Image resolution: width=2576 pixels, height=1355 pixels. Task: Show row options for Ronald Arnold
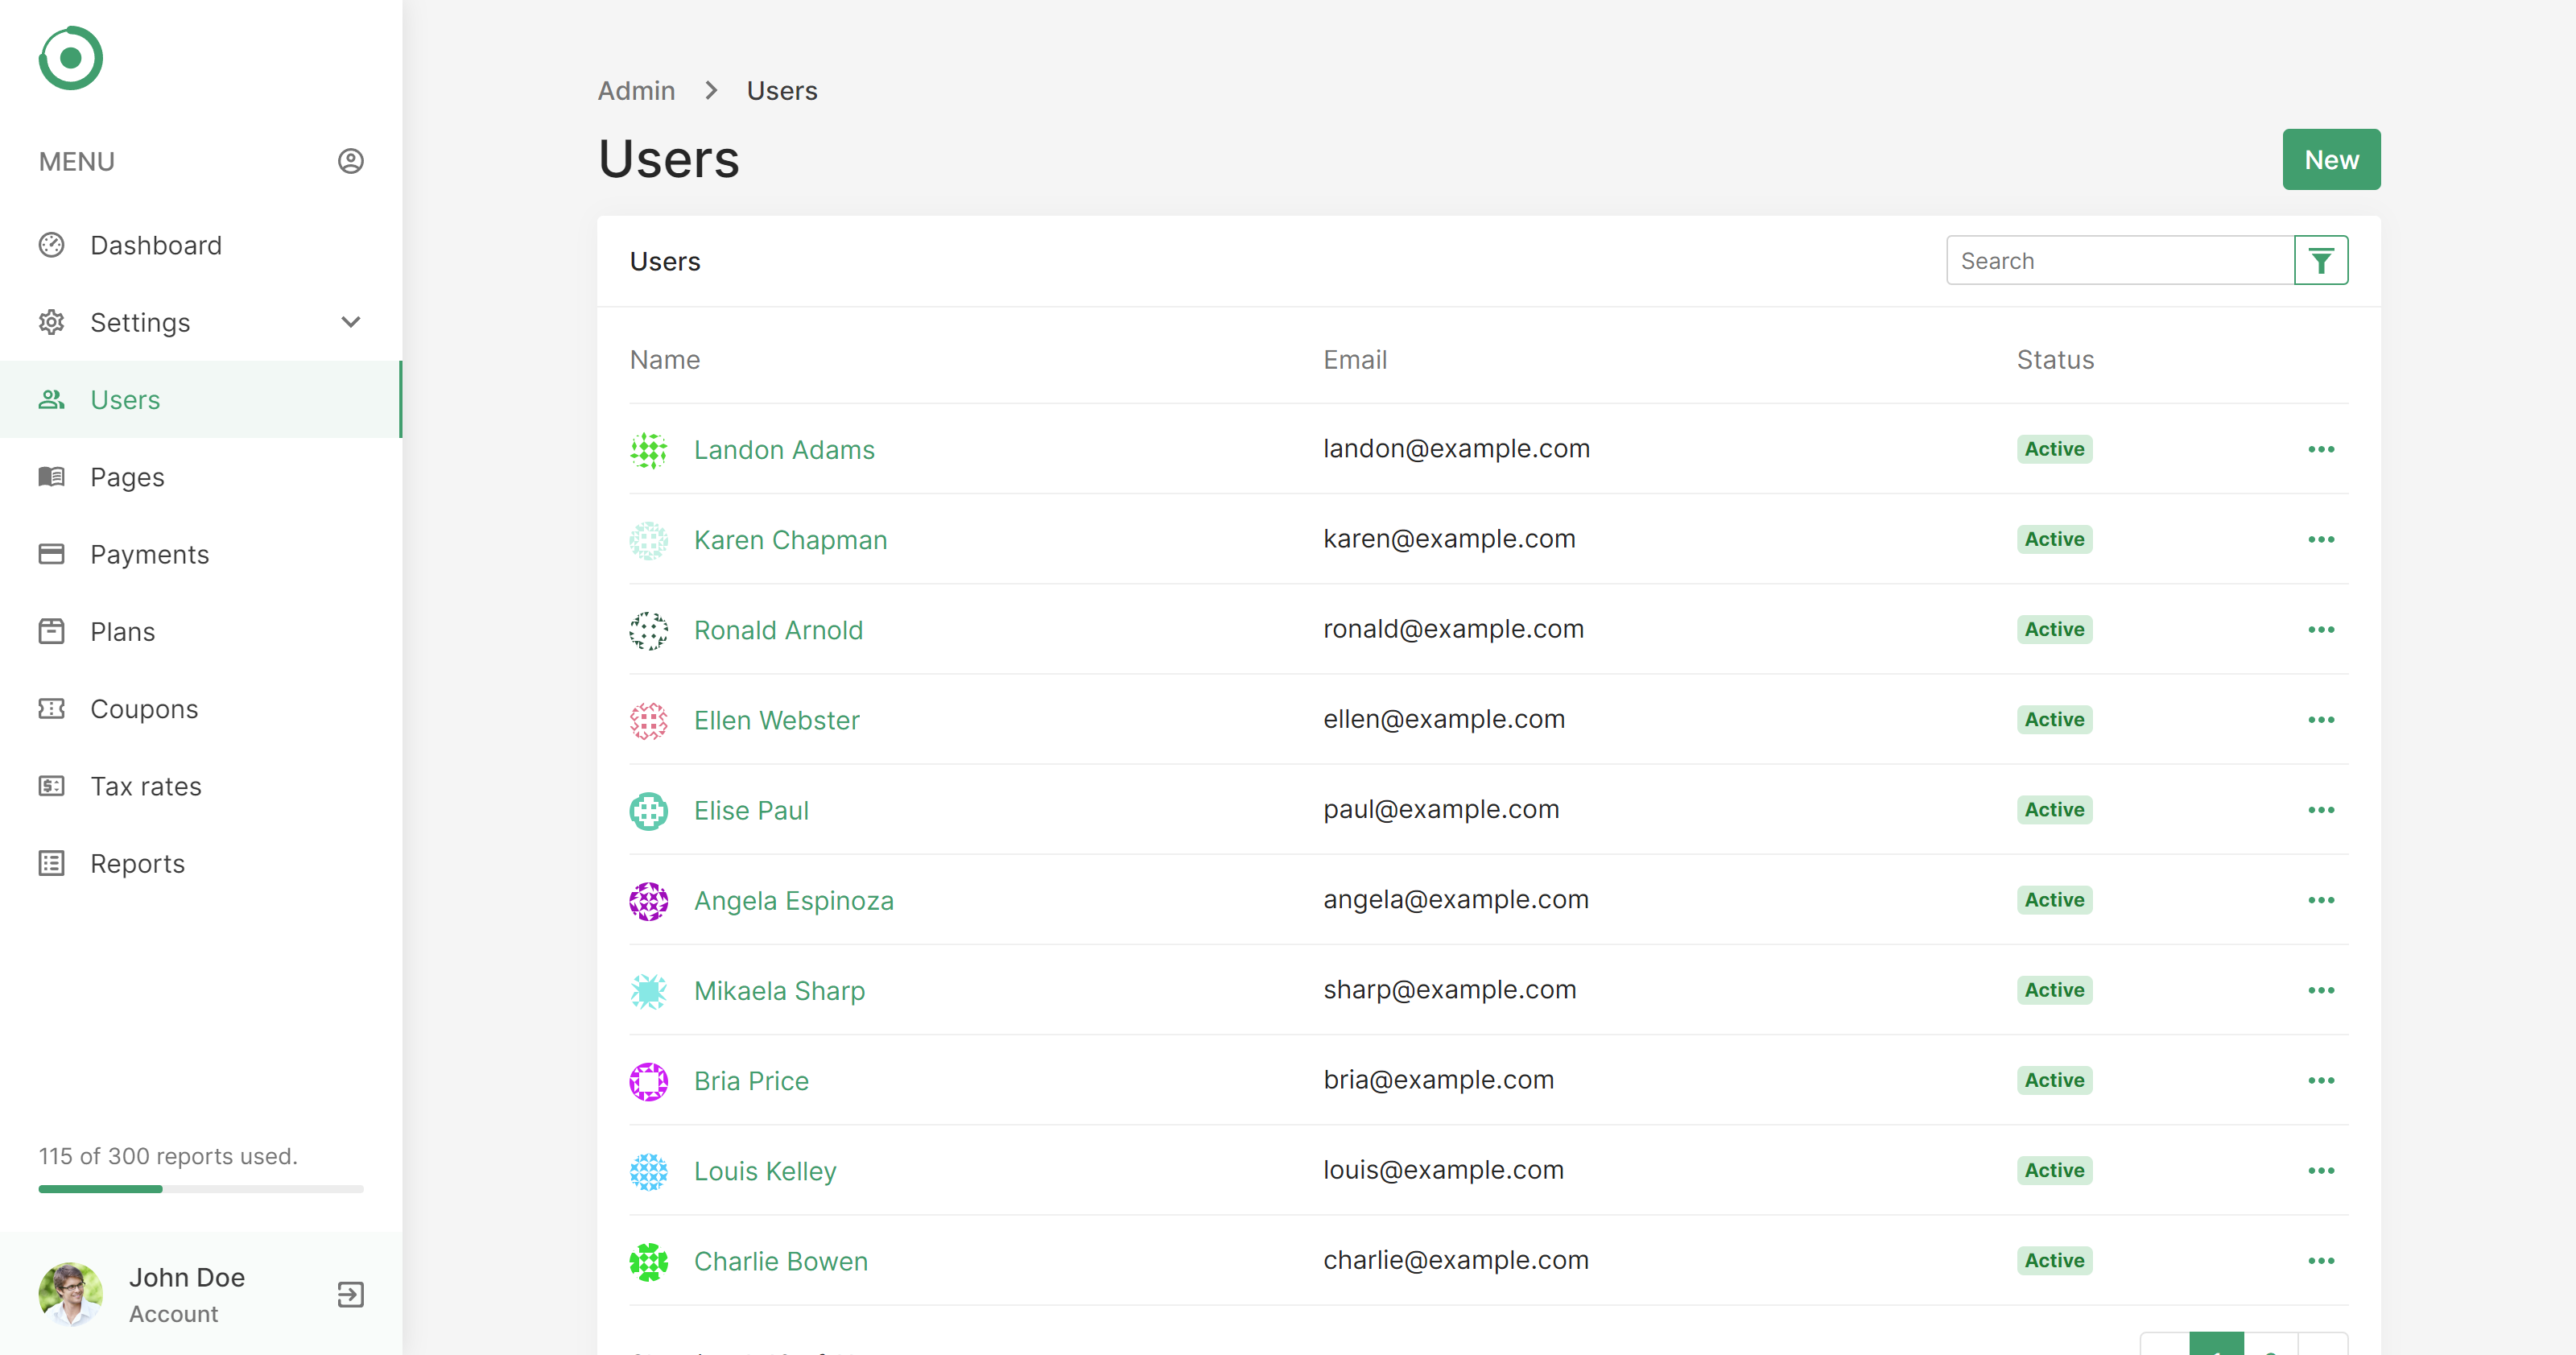pyautogui.click(x=2321, y=630)
